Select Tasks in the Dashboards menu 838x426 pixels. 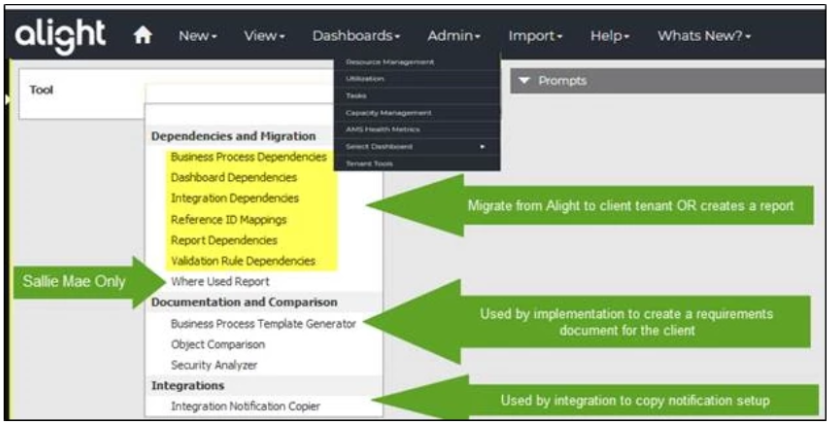(417, 96)
